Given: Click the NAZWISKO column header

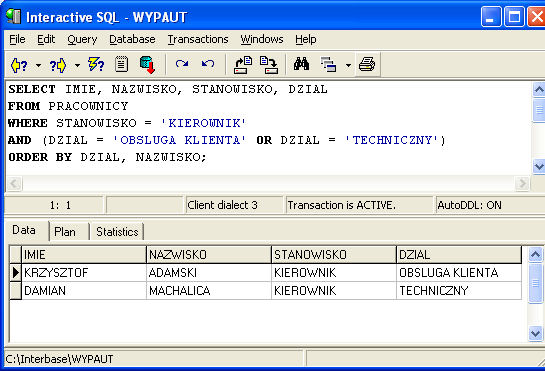Looking at the screenshot, I should pos(209,255).
